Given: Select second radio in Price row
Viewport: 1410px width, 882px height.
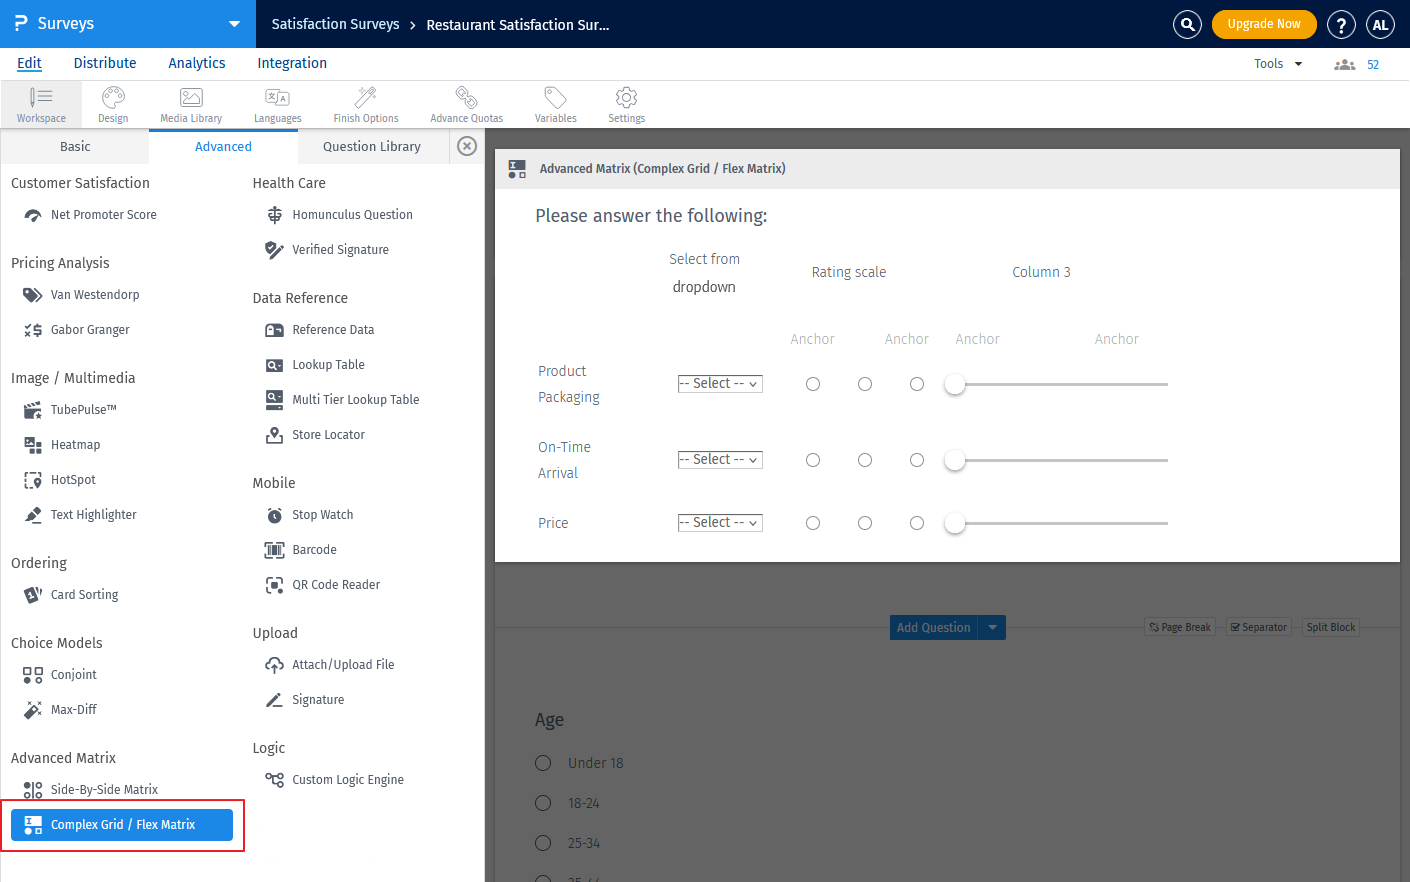Looking at the screenshot, I should pyautogui.click(x=865, y=523).
